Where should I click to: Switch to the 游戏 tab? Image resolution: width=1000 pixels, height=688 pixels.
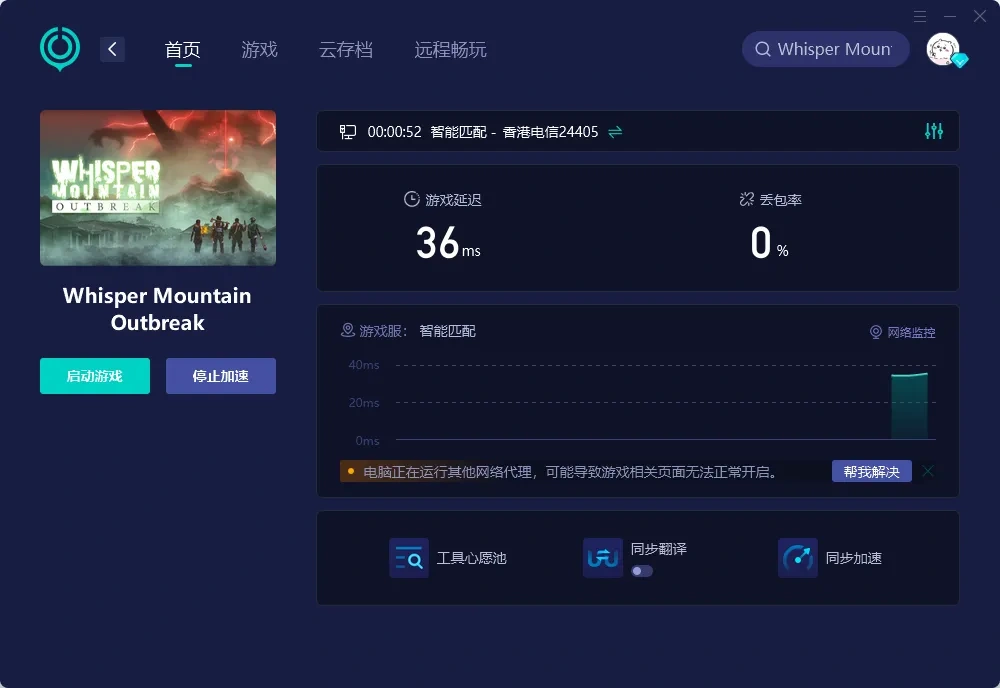(260, 49)
